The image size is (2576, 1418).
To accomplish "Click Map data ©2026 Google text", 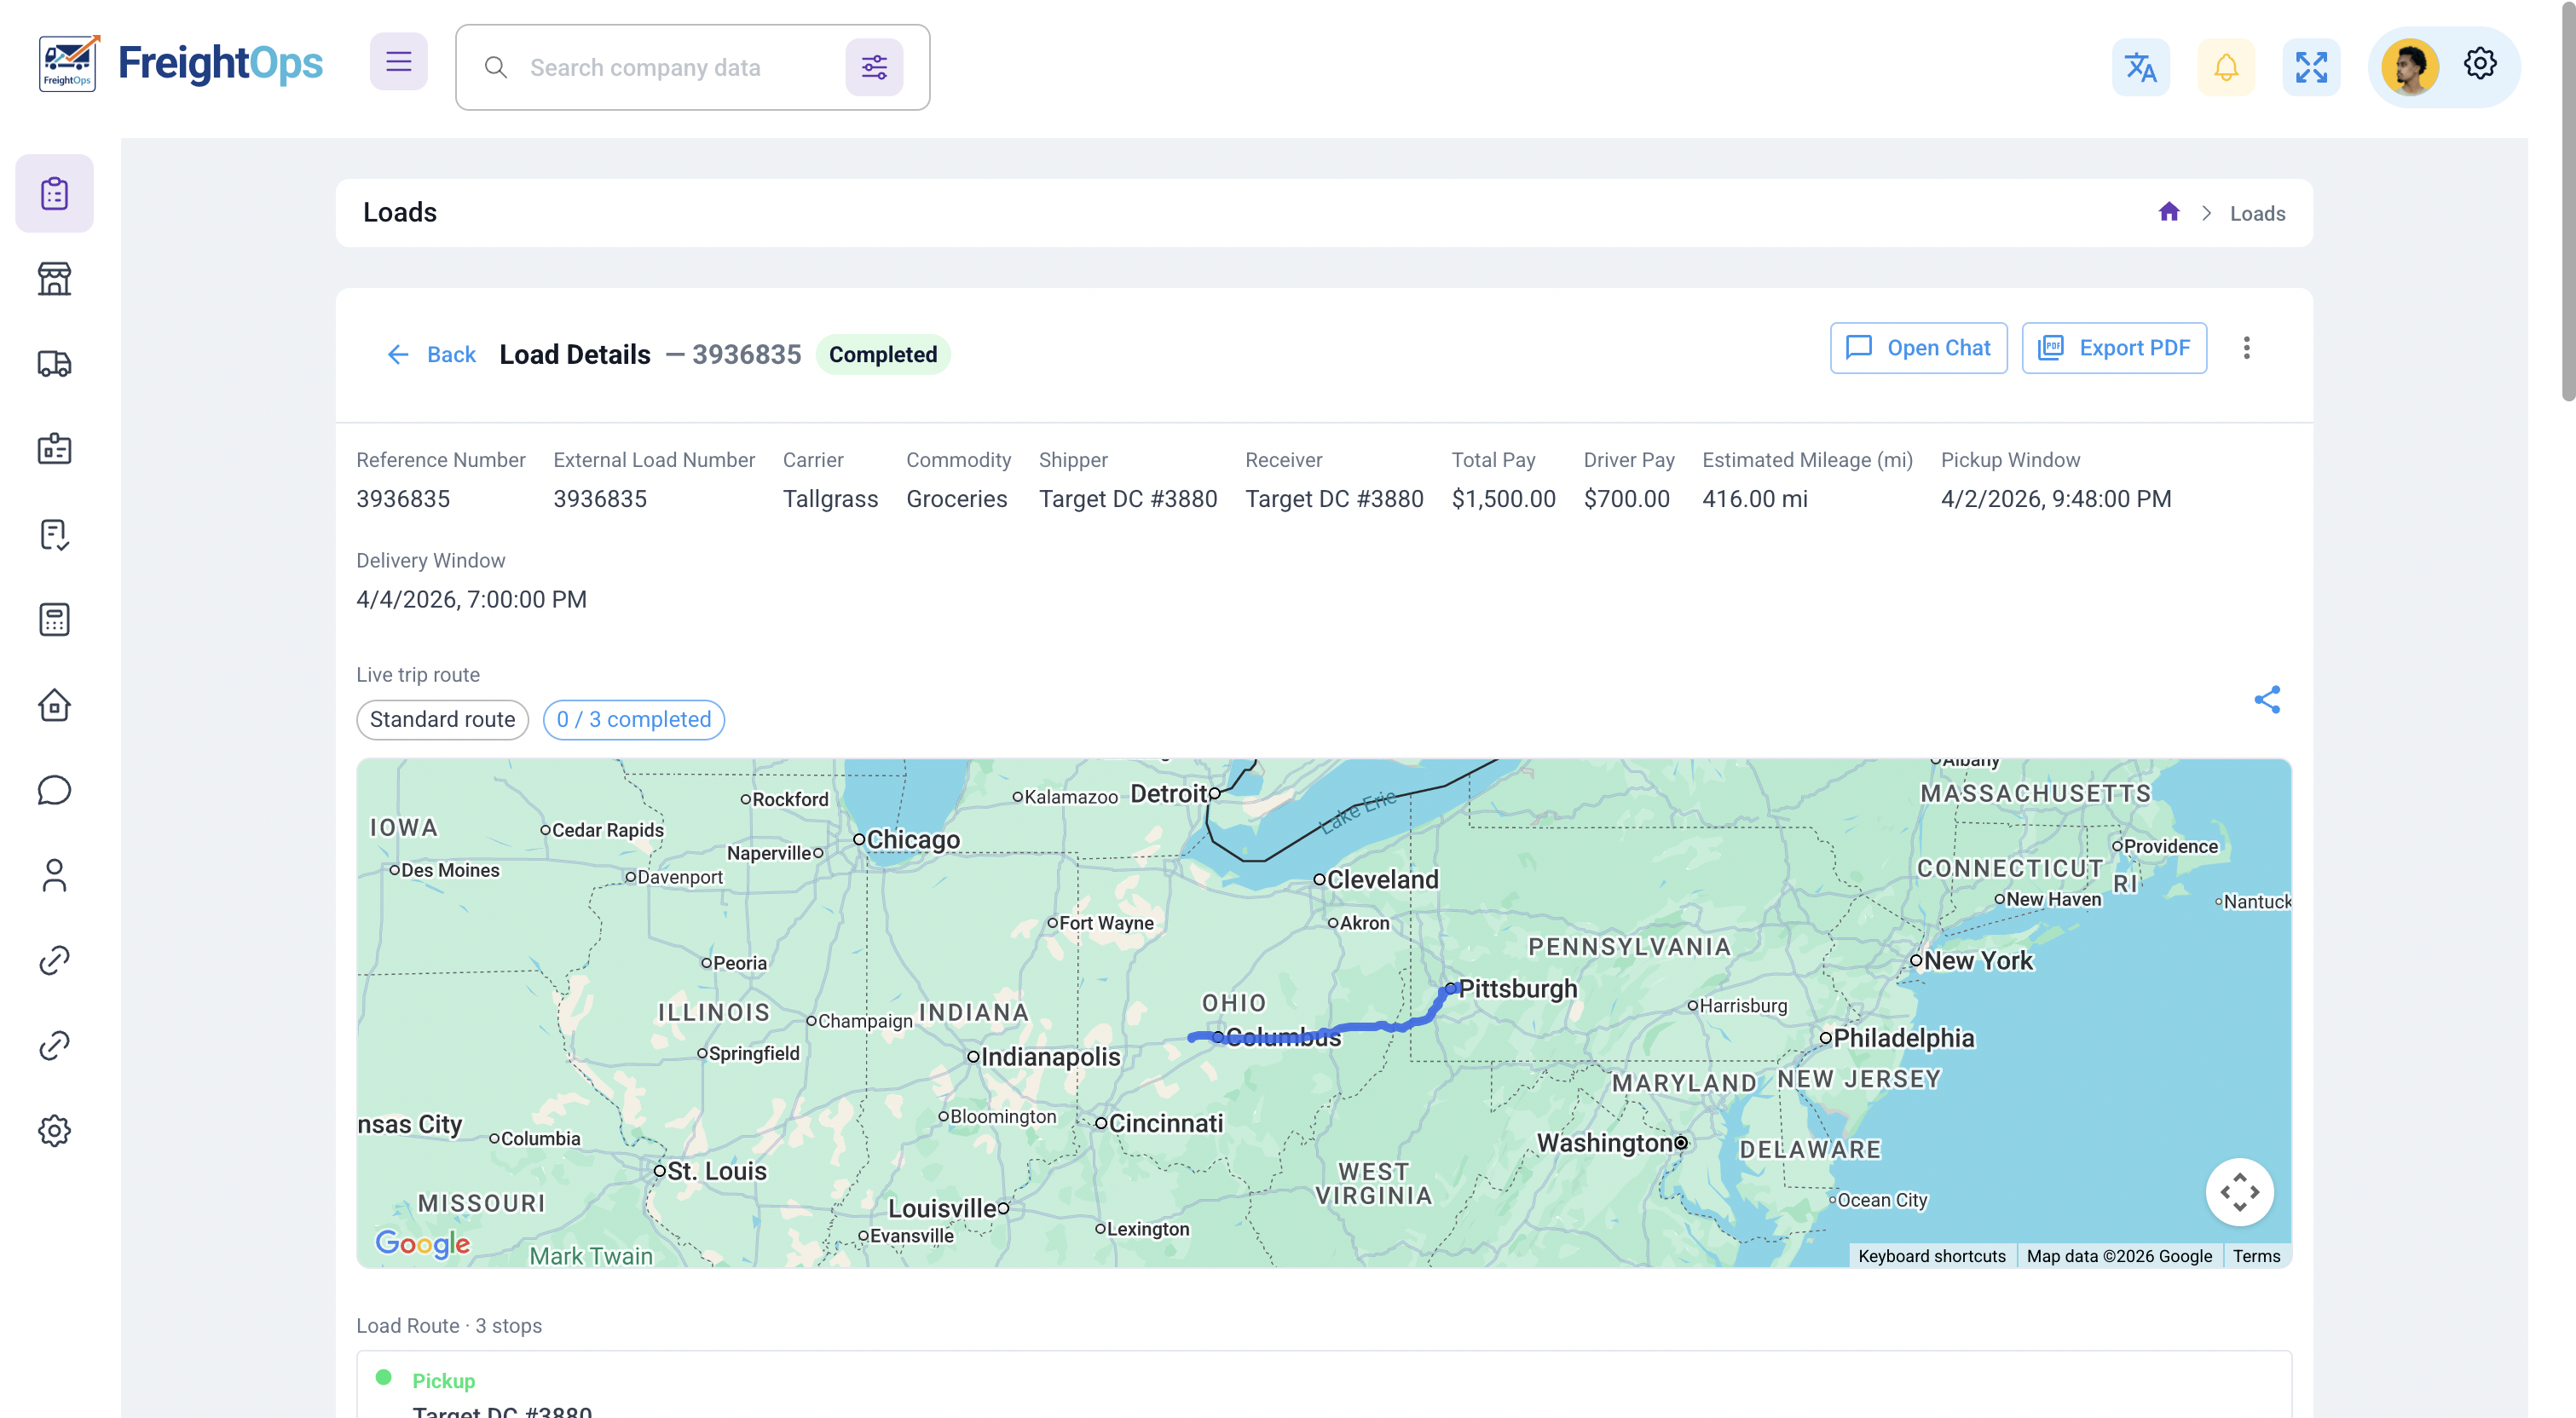I will pyautogui.click(x=2118, y=1256).
